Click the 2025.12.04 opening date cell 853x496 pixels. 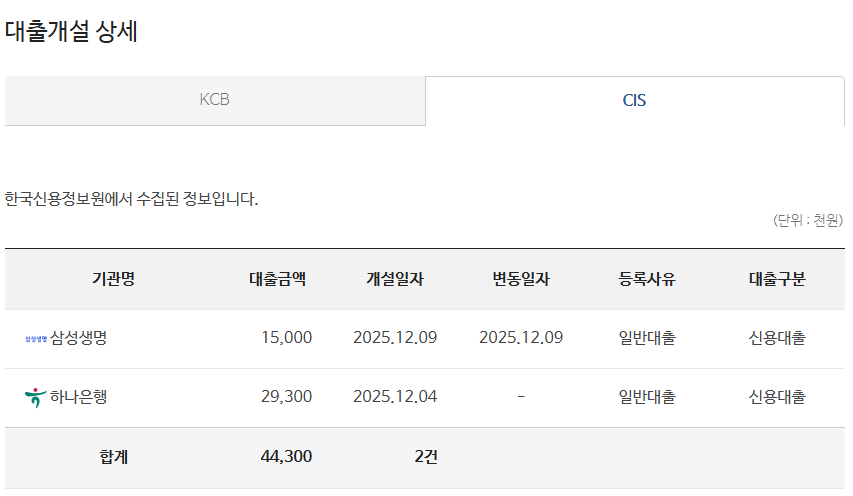[x=395, y=397]
